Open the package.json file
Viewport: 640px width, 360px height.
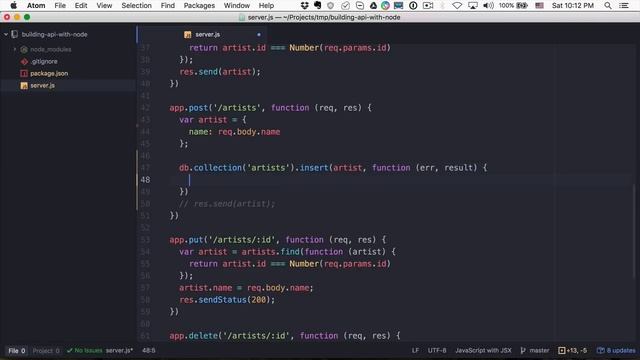[x=49, y=73]
